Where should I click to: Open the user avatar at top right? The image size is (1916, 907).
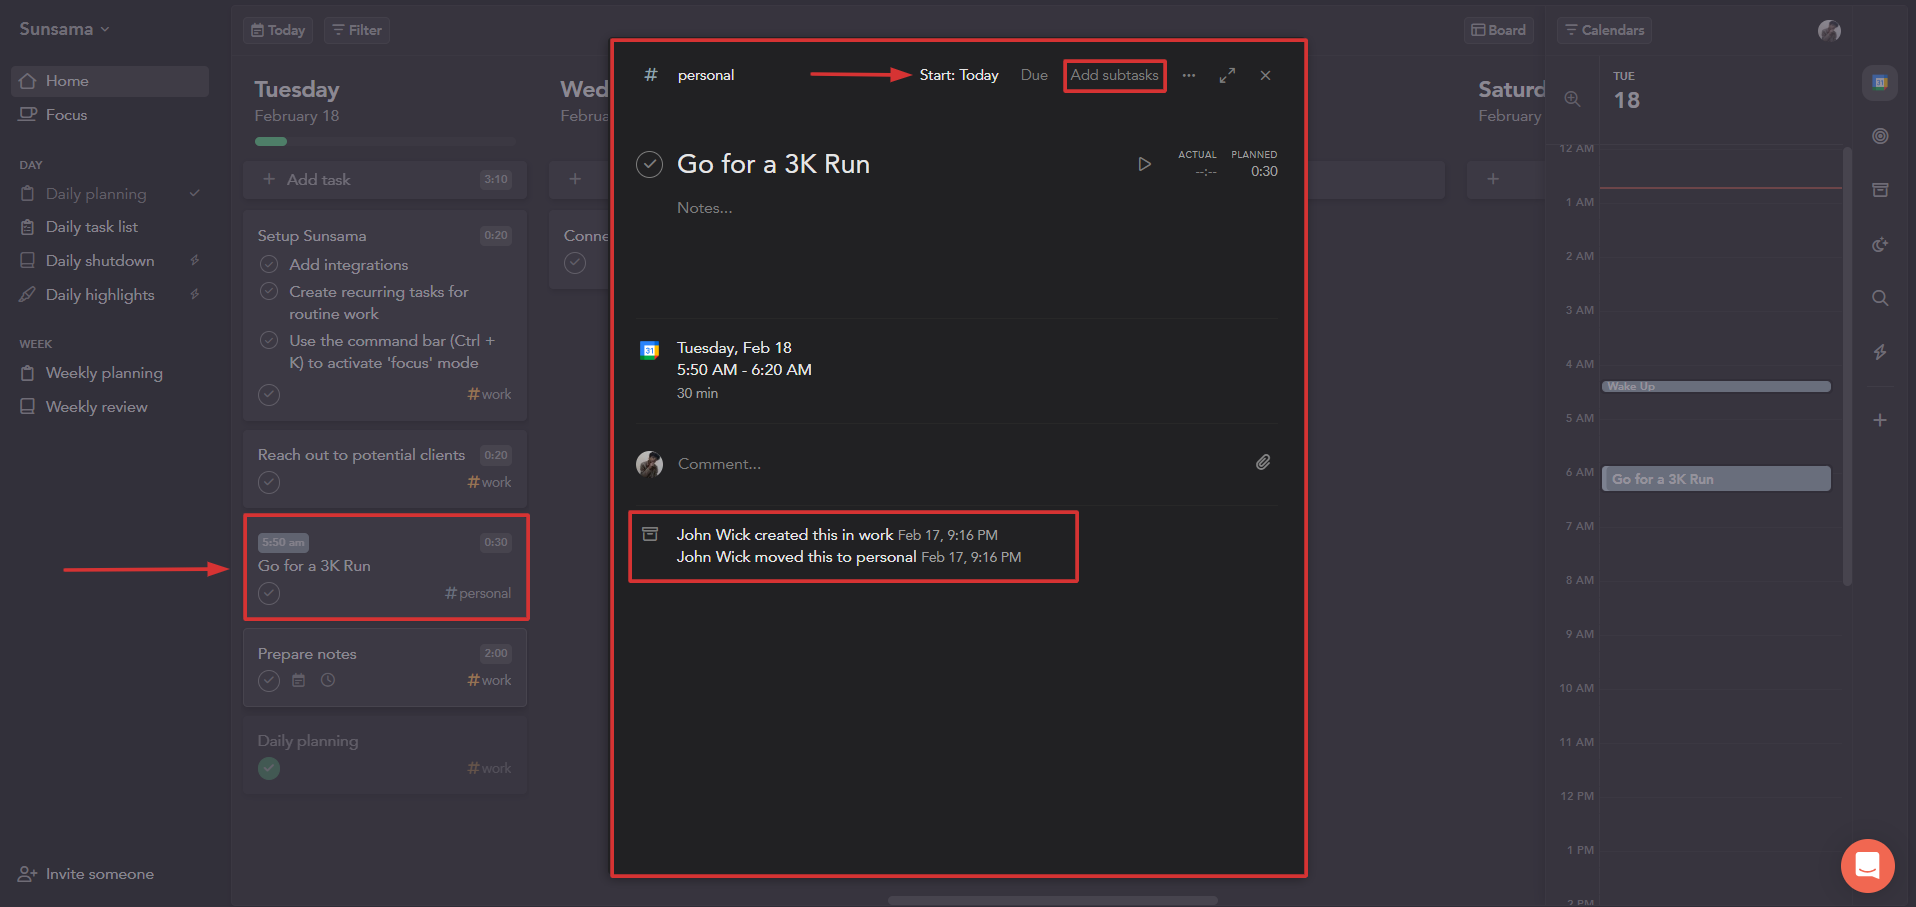[x=1829, y=30]
